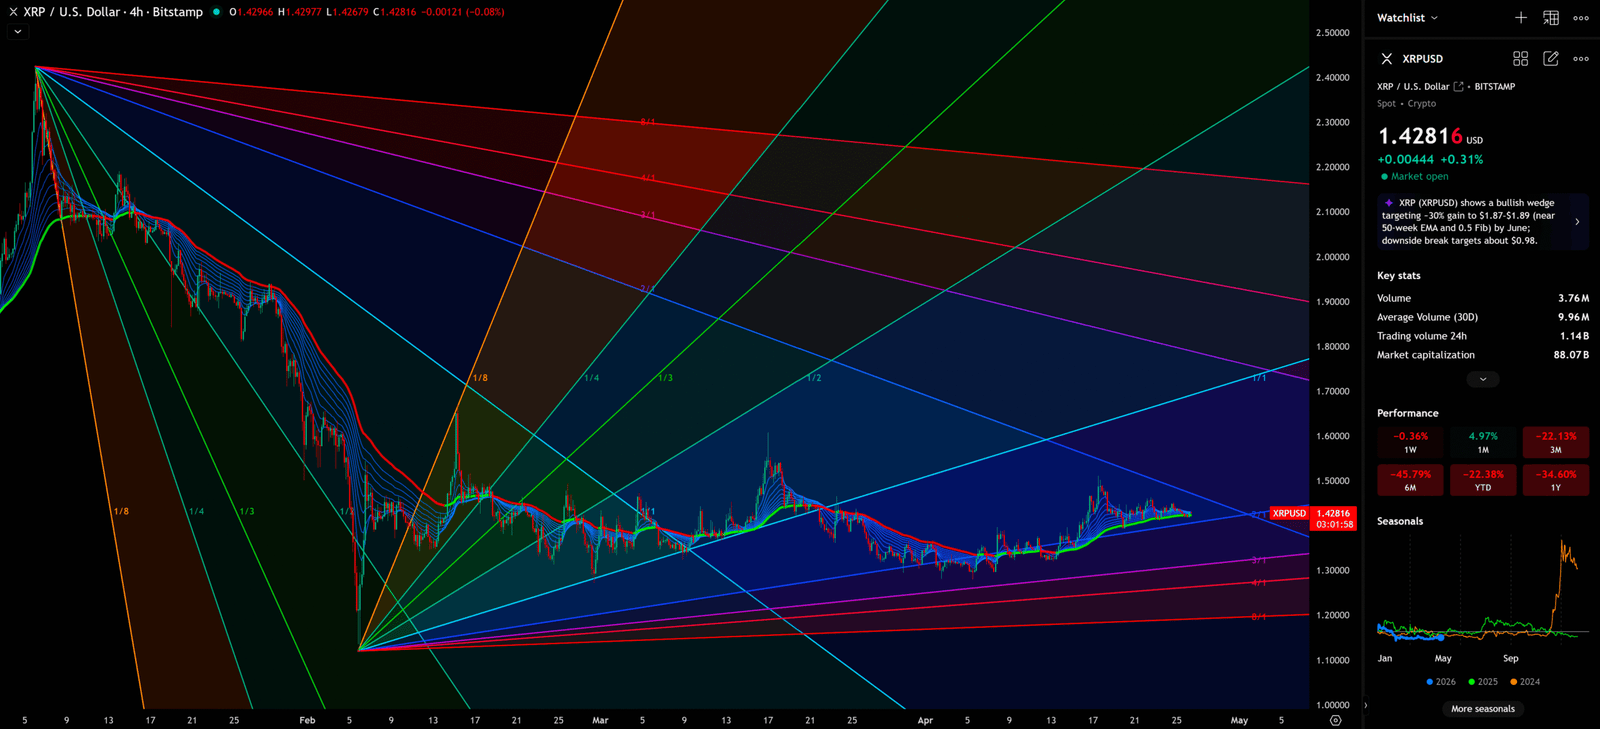
Task: Open the watchlist more options menu
Action: point(1581,18)
